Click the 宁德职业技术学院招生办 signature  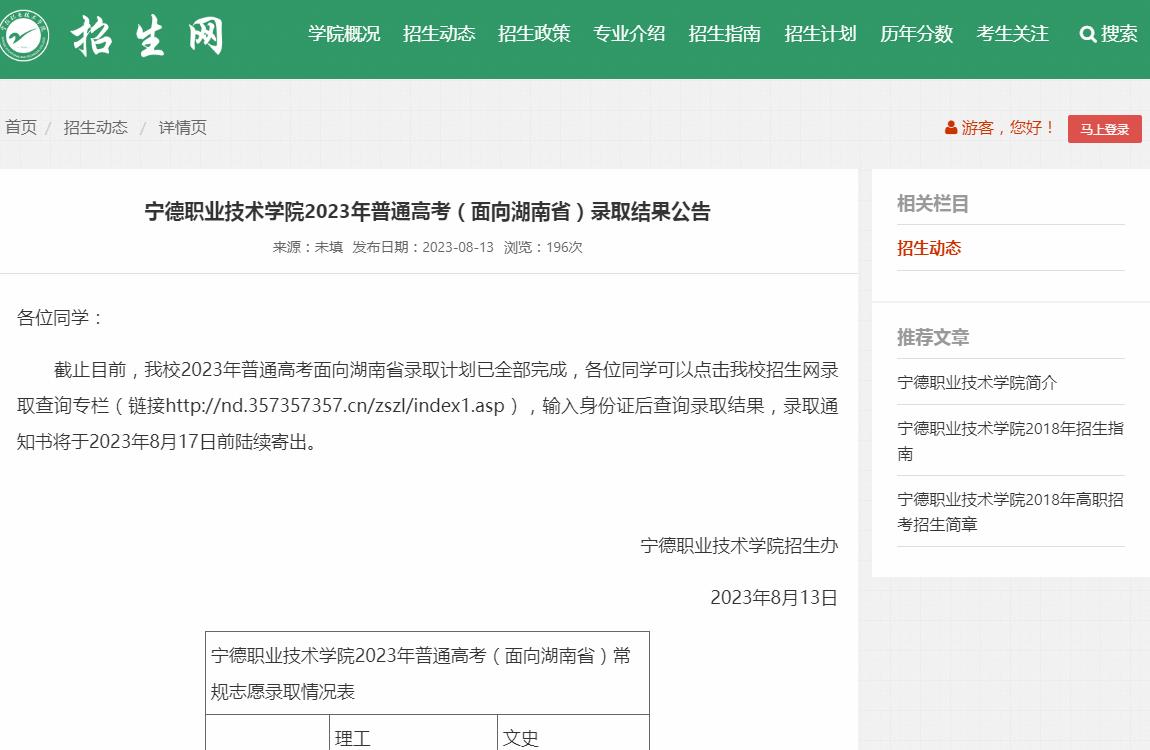739,545
